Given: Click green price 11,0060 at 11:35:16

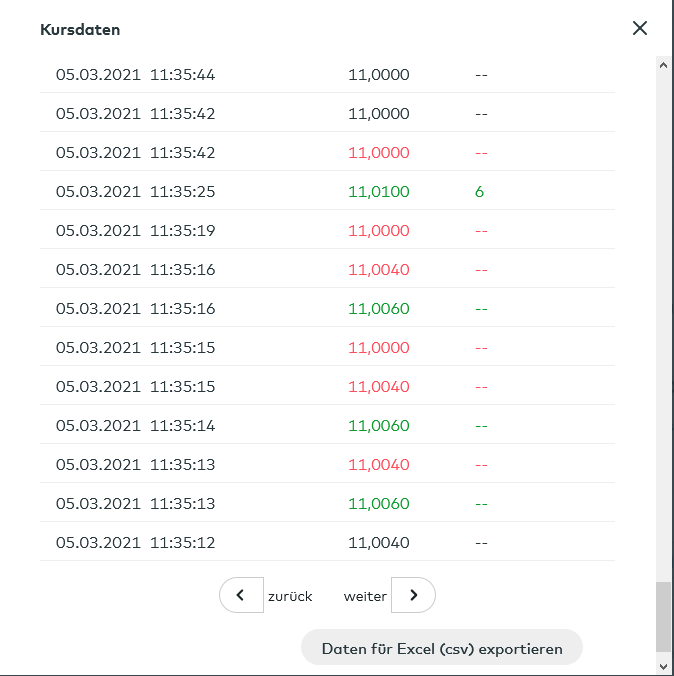Looking at the screenshot, I should tap(379, 309).
